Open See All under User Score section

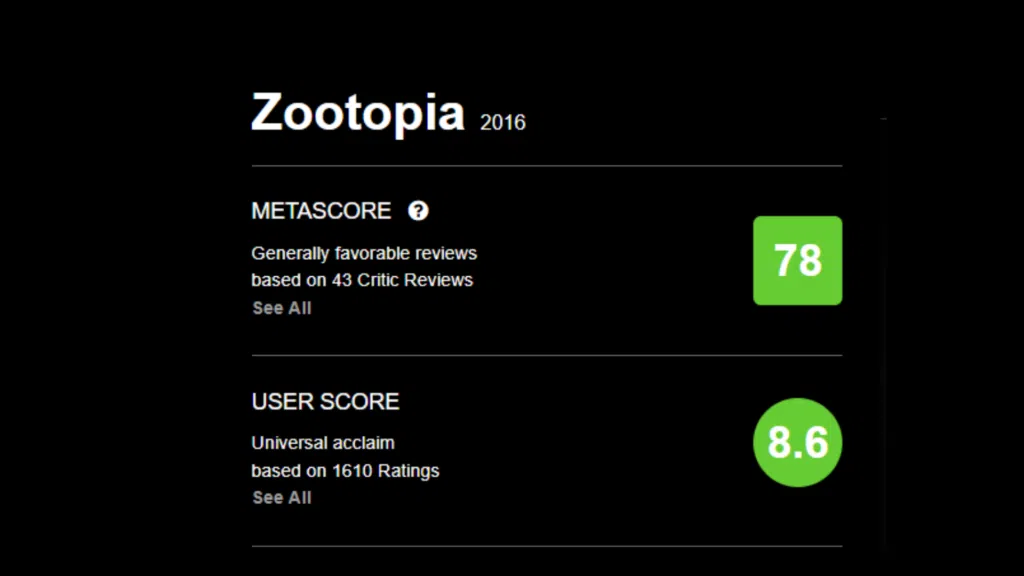click(x=280, y=497)
